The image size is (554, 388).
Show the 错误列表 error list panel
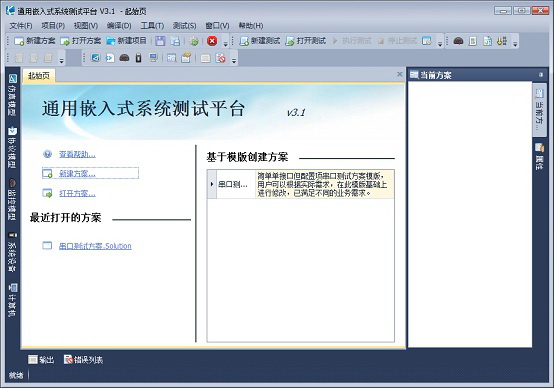(83, 360)
